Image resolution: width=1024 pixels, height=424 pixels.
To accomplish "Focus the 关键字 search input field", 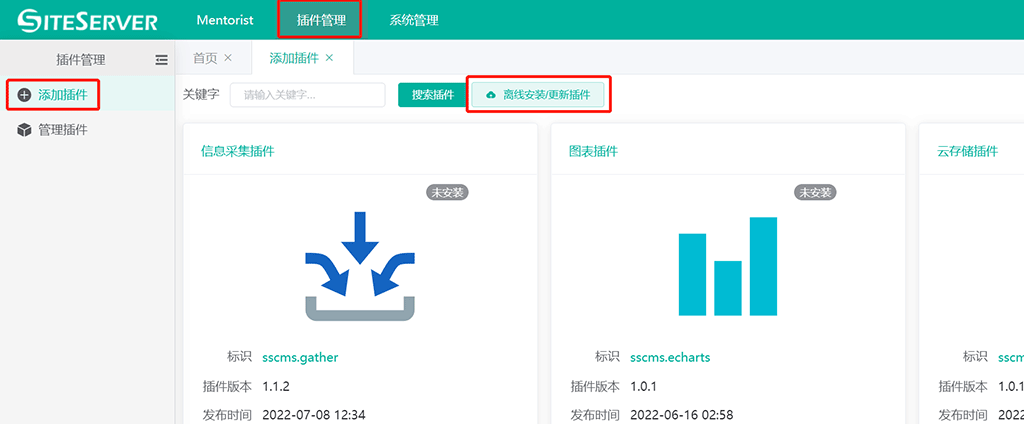I will [307, 95].
